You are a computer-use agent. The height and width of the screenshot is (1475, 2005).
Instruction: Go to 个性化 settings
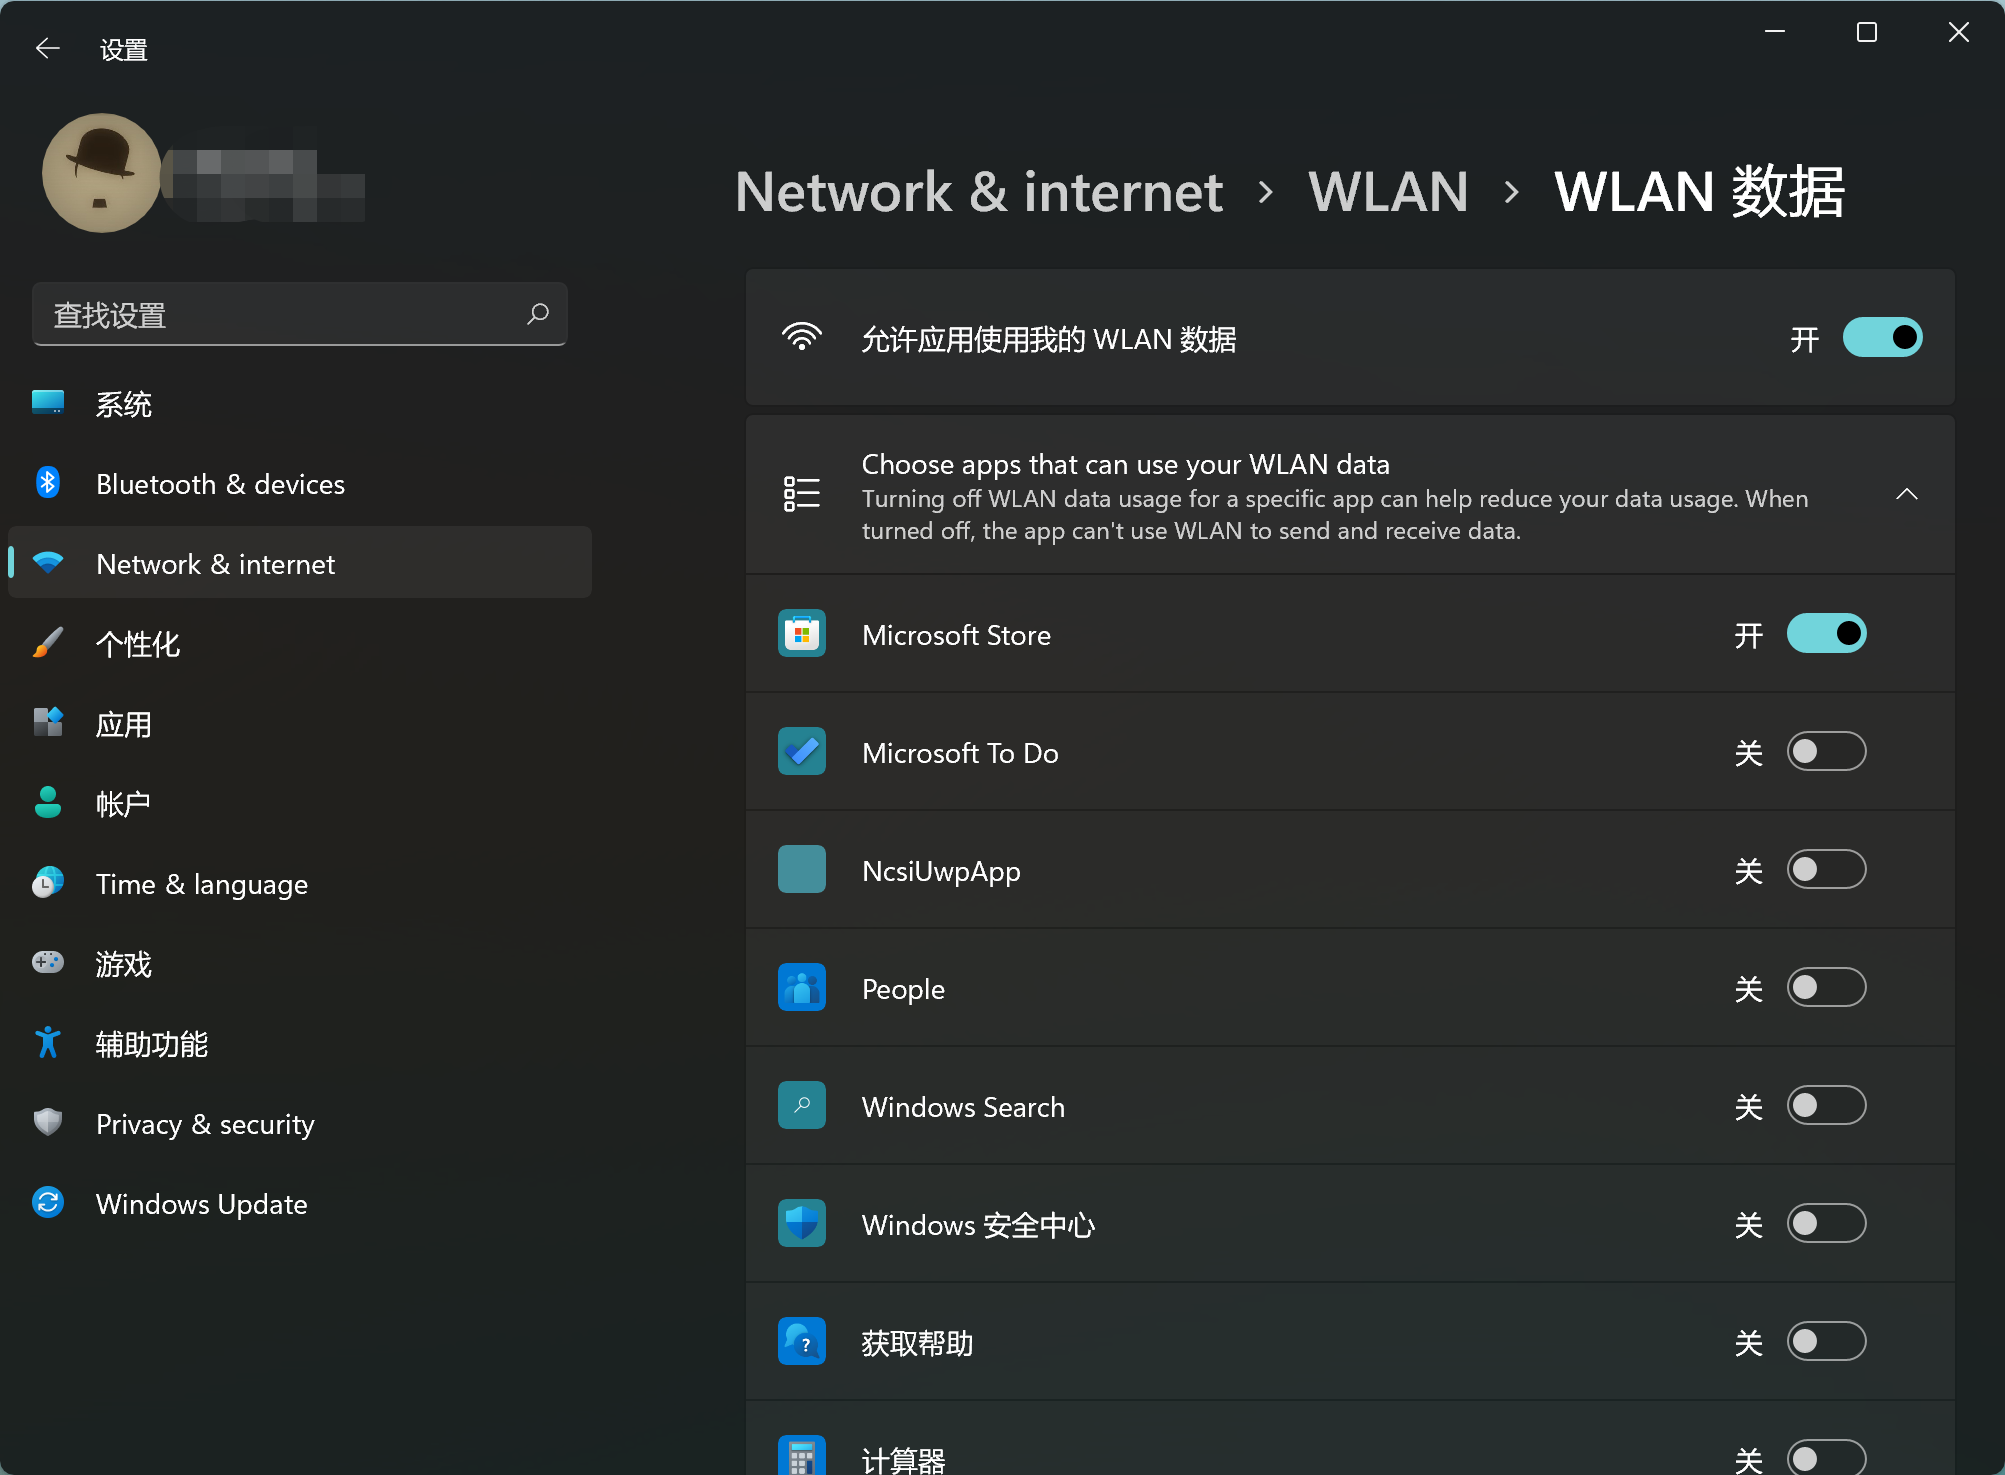pos(300,644)
